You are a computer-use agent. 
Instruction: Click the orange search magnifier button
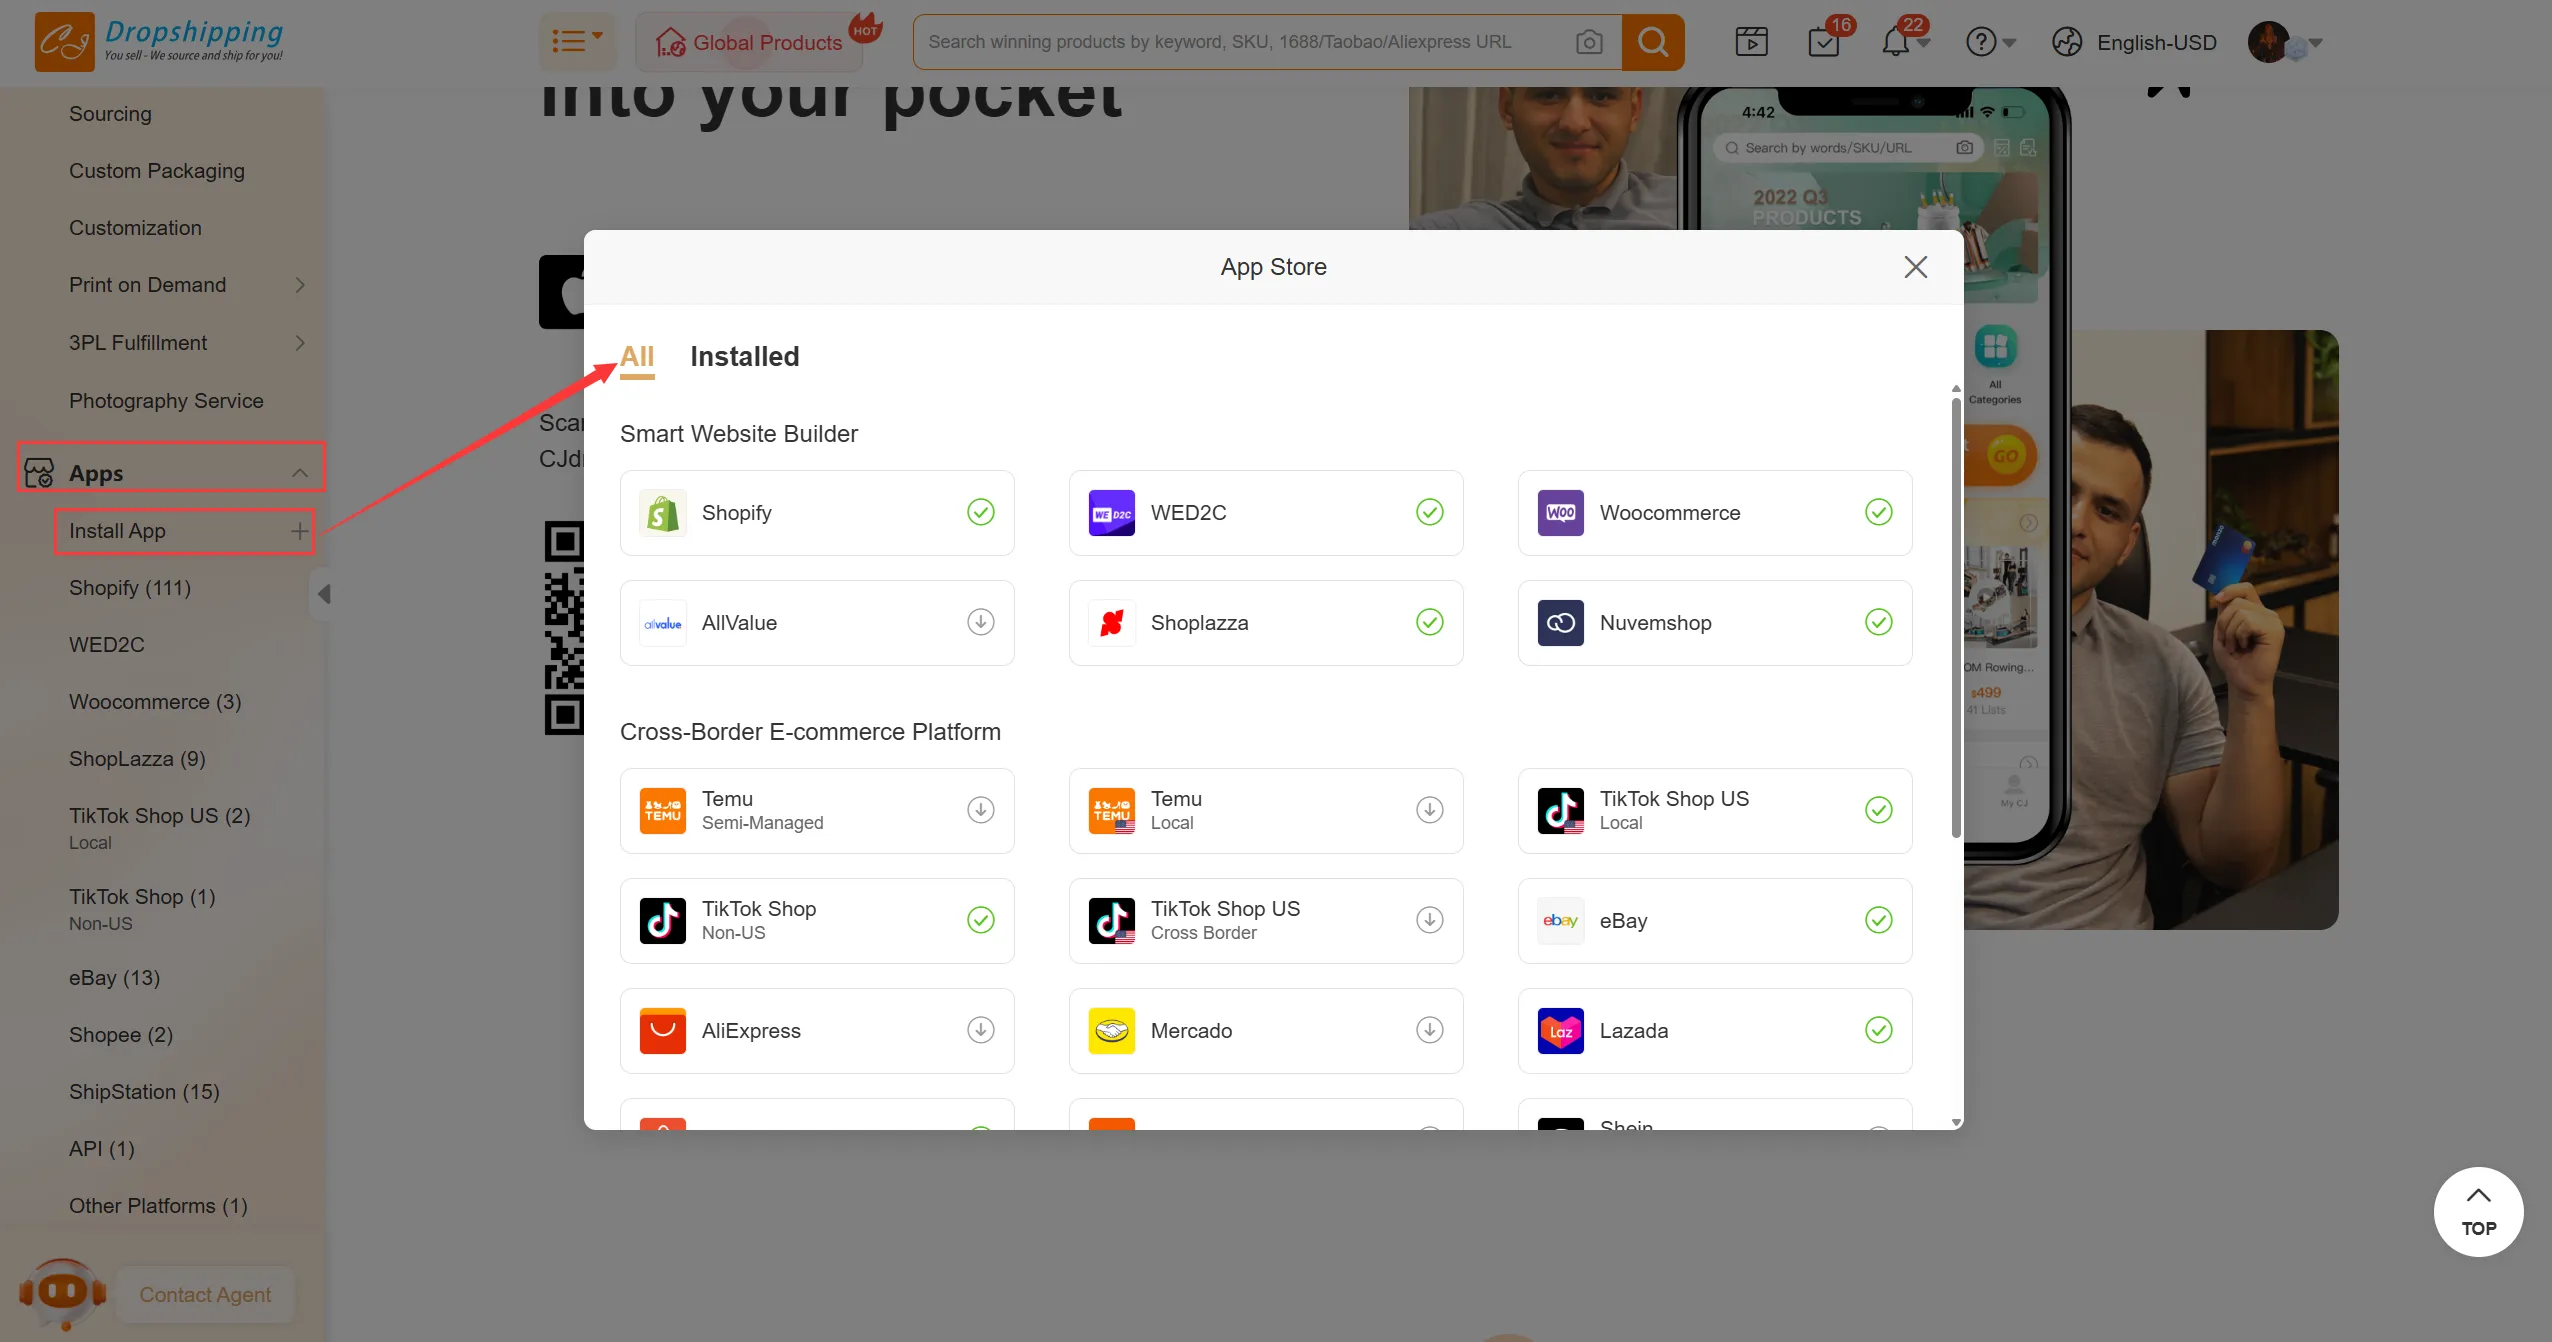tap(1652, 42)
